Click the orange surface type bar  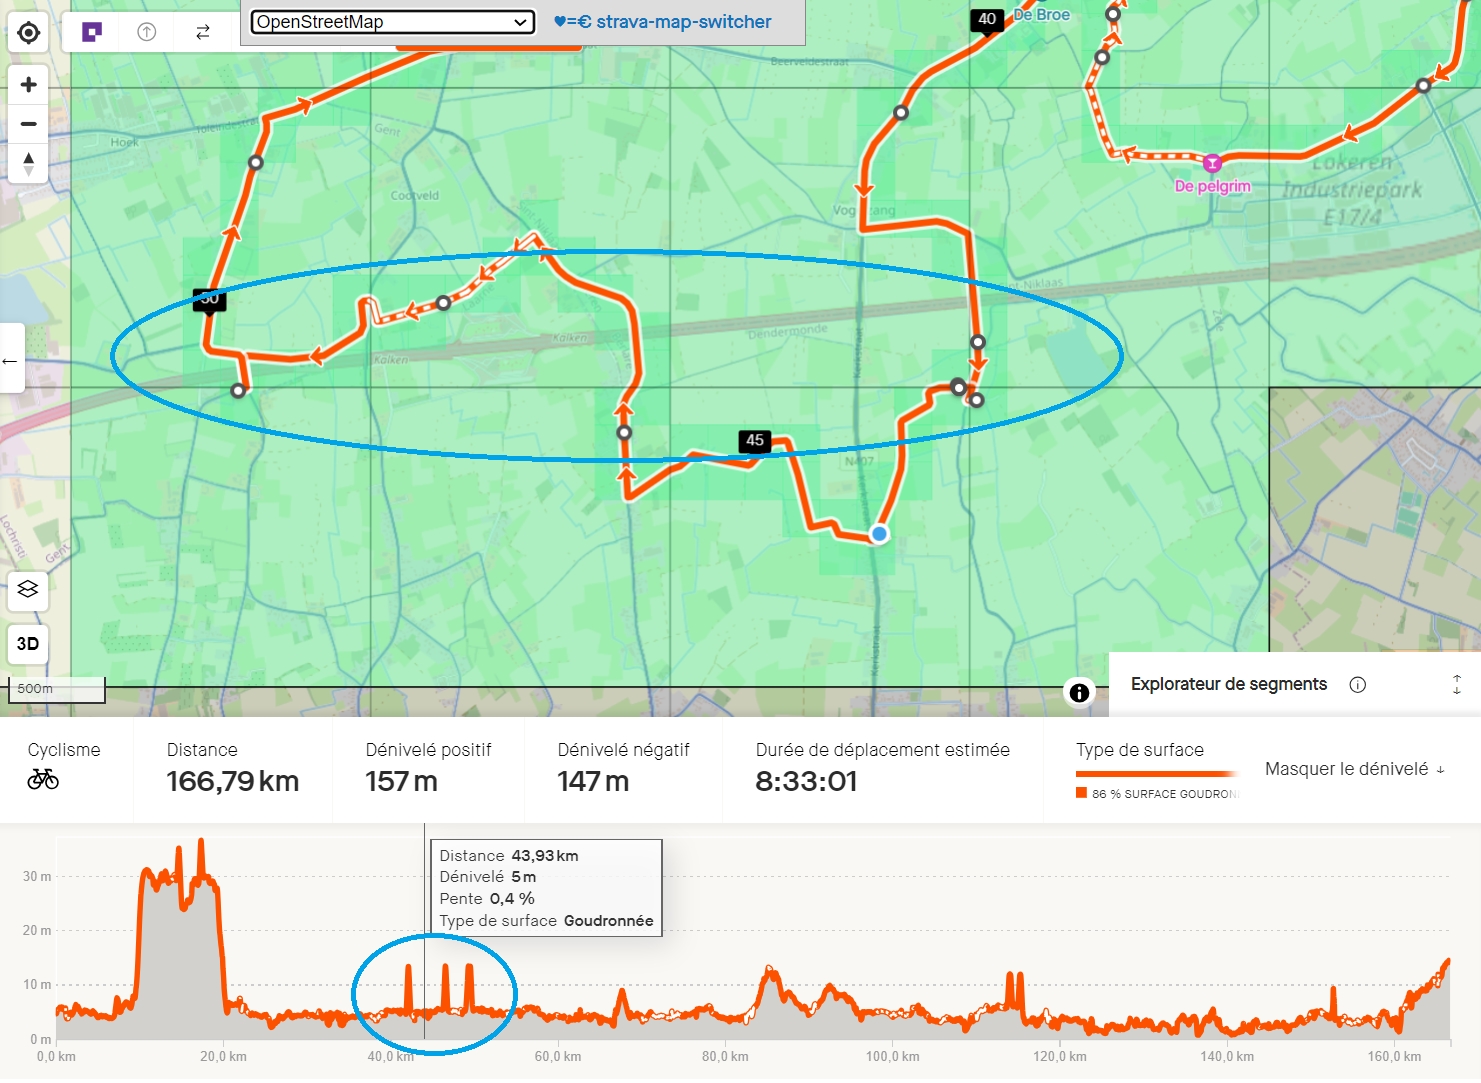click(1157, 774)
